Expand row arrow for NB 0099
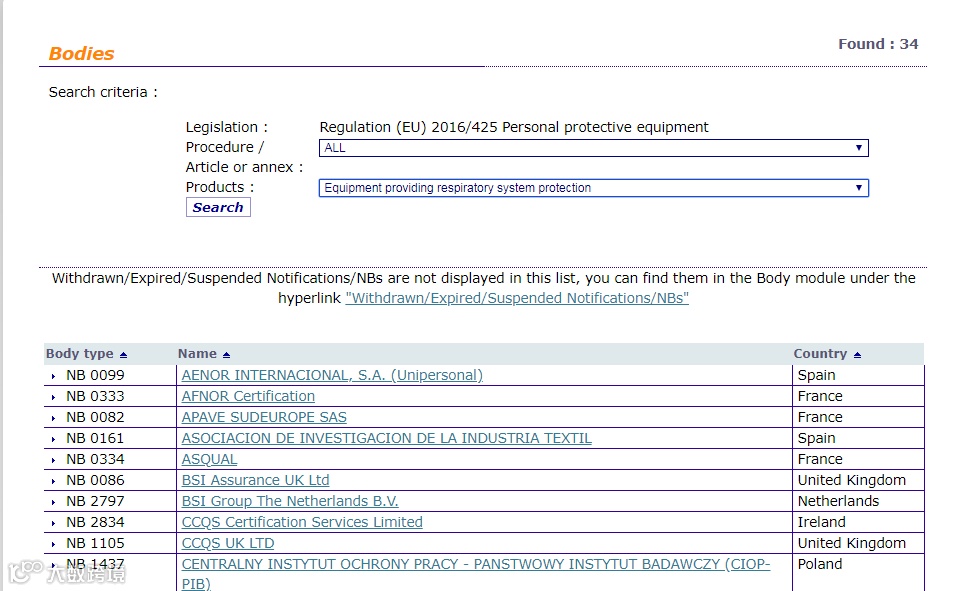Image resolution: width=960 pixels, height=591 pixels. (54, 376)
